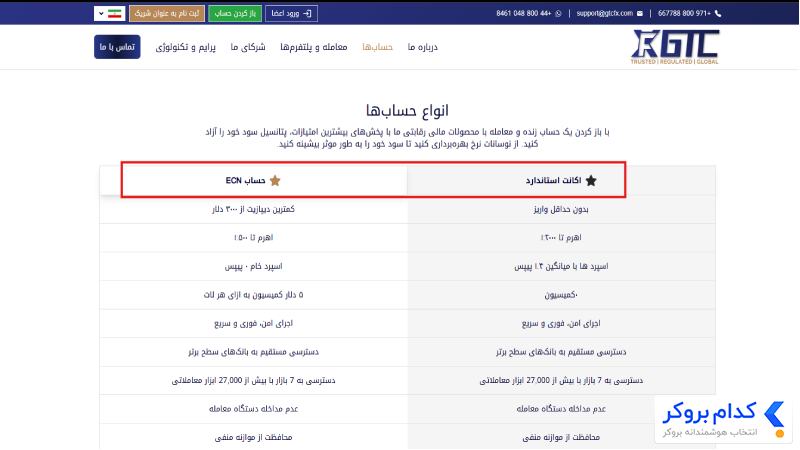This screenshot has width=800, height=450.
Task: Click the black star next to اکانت استاندارد
Action: pos(591,181)
